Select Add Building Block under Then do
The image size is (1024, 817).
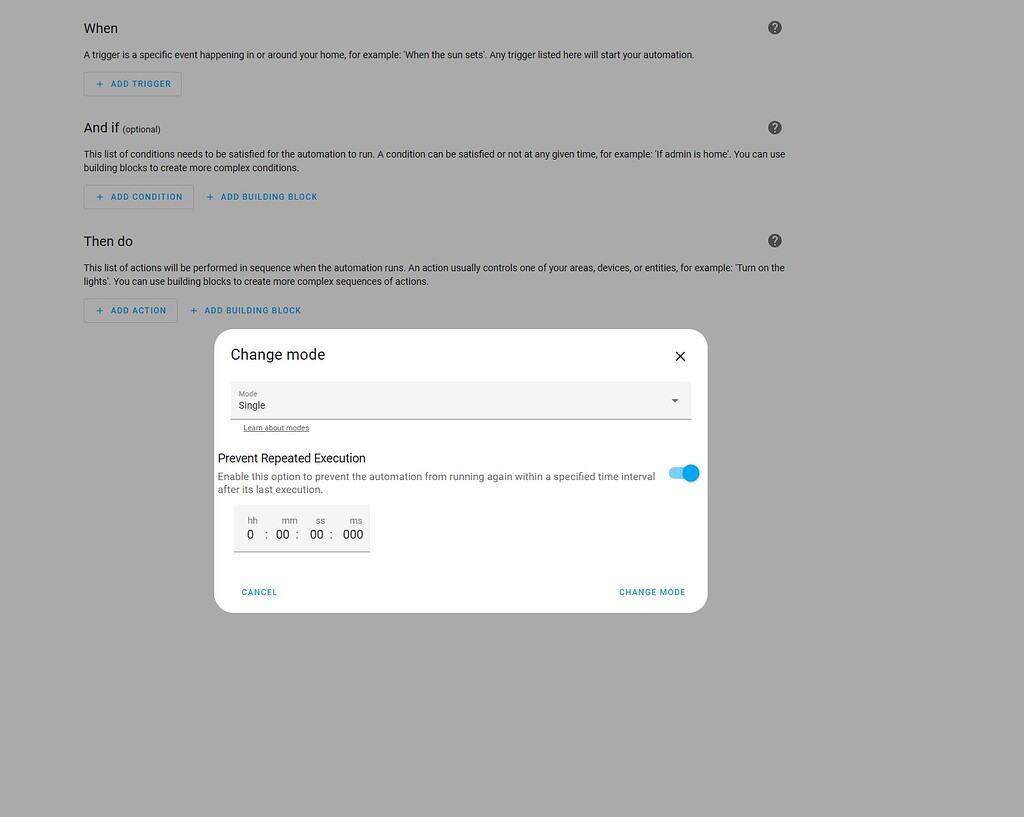pyautogui.click(x=246, y=310)
